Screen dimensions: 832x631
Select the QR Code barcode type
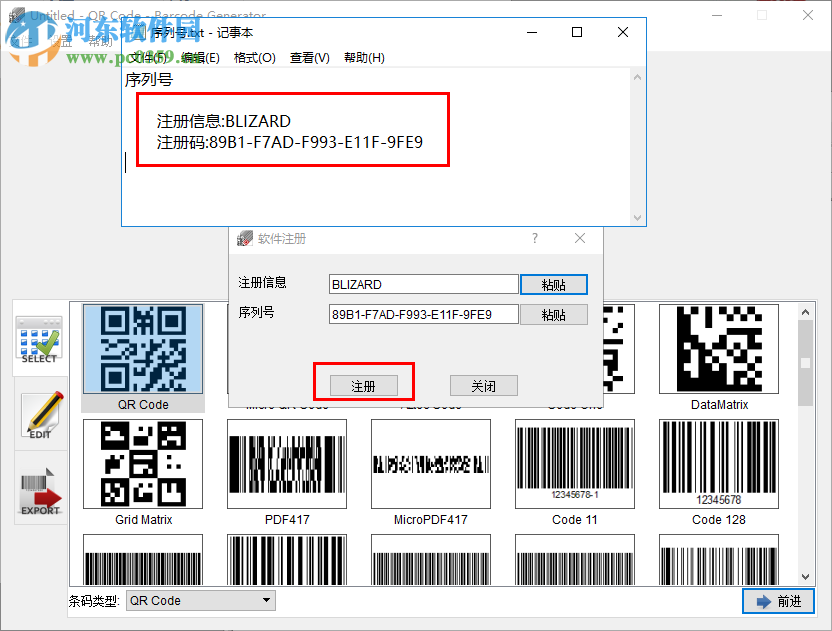pyautogui.click(x=142, y=349)
